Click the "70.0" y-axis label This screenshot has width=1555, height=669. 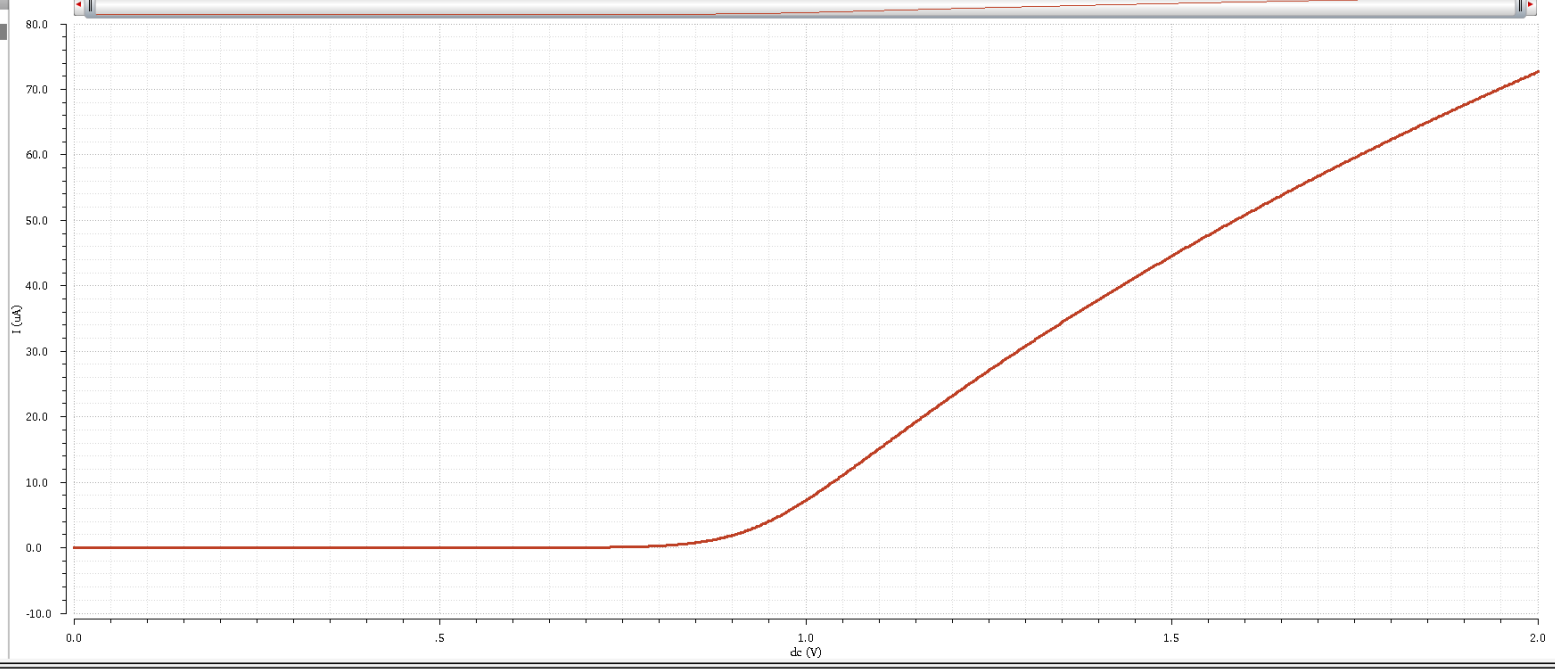click(x=38, y=89)
